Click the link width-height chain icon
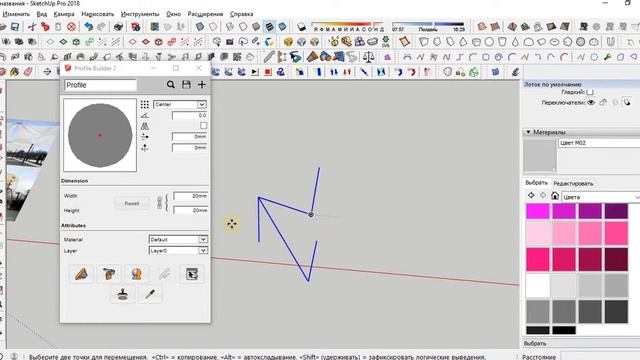The image size is (640, 360). (x=160, y=202)
